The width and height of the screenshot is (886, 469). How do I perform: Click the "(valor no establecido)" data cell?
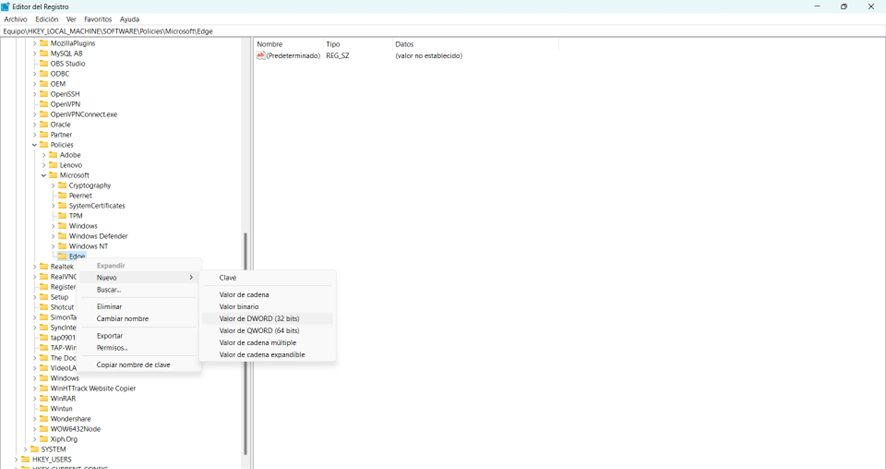[429, 55]
